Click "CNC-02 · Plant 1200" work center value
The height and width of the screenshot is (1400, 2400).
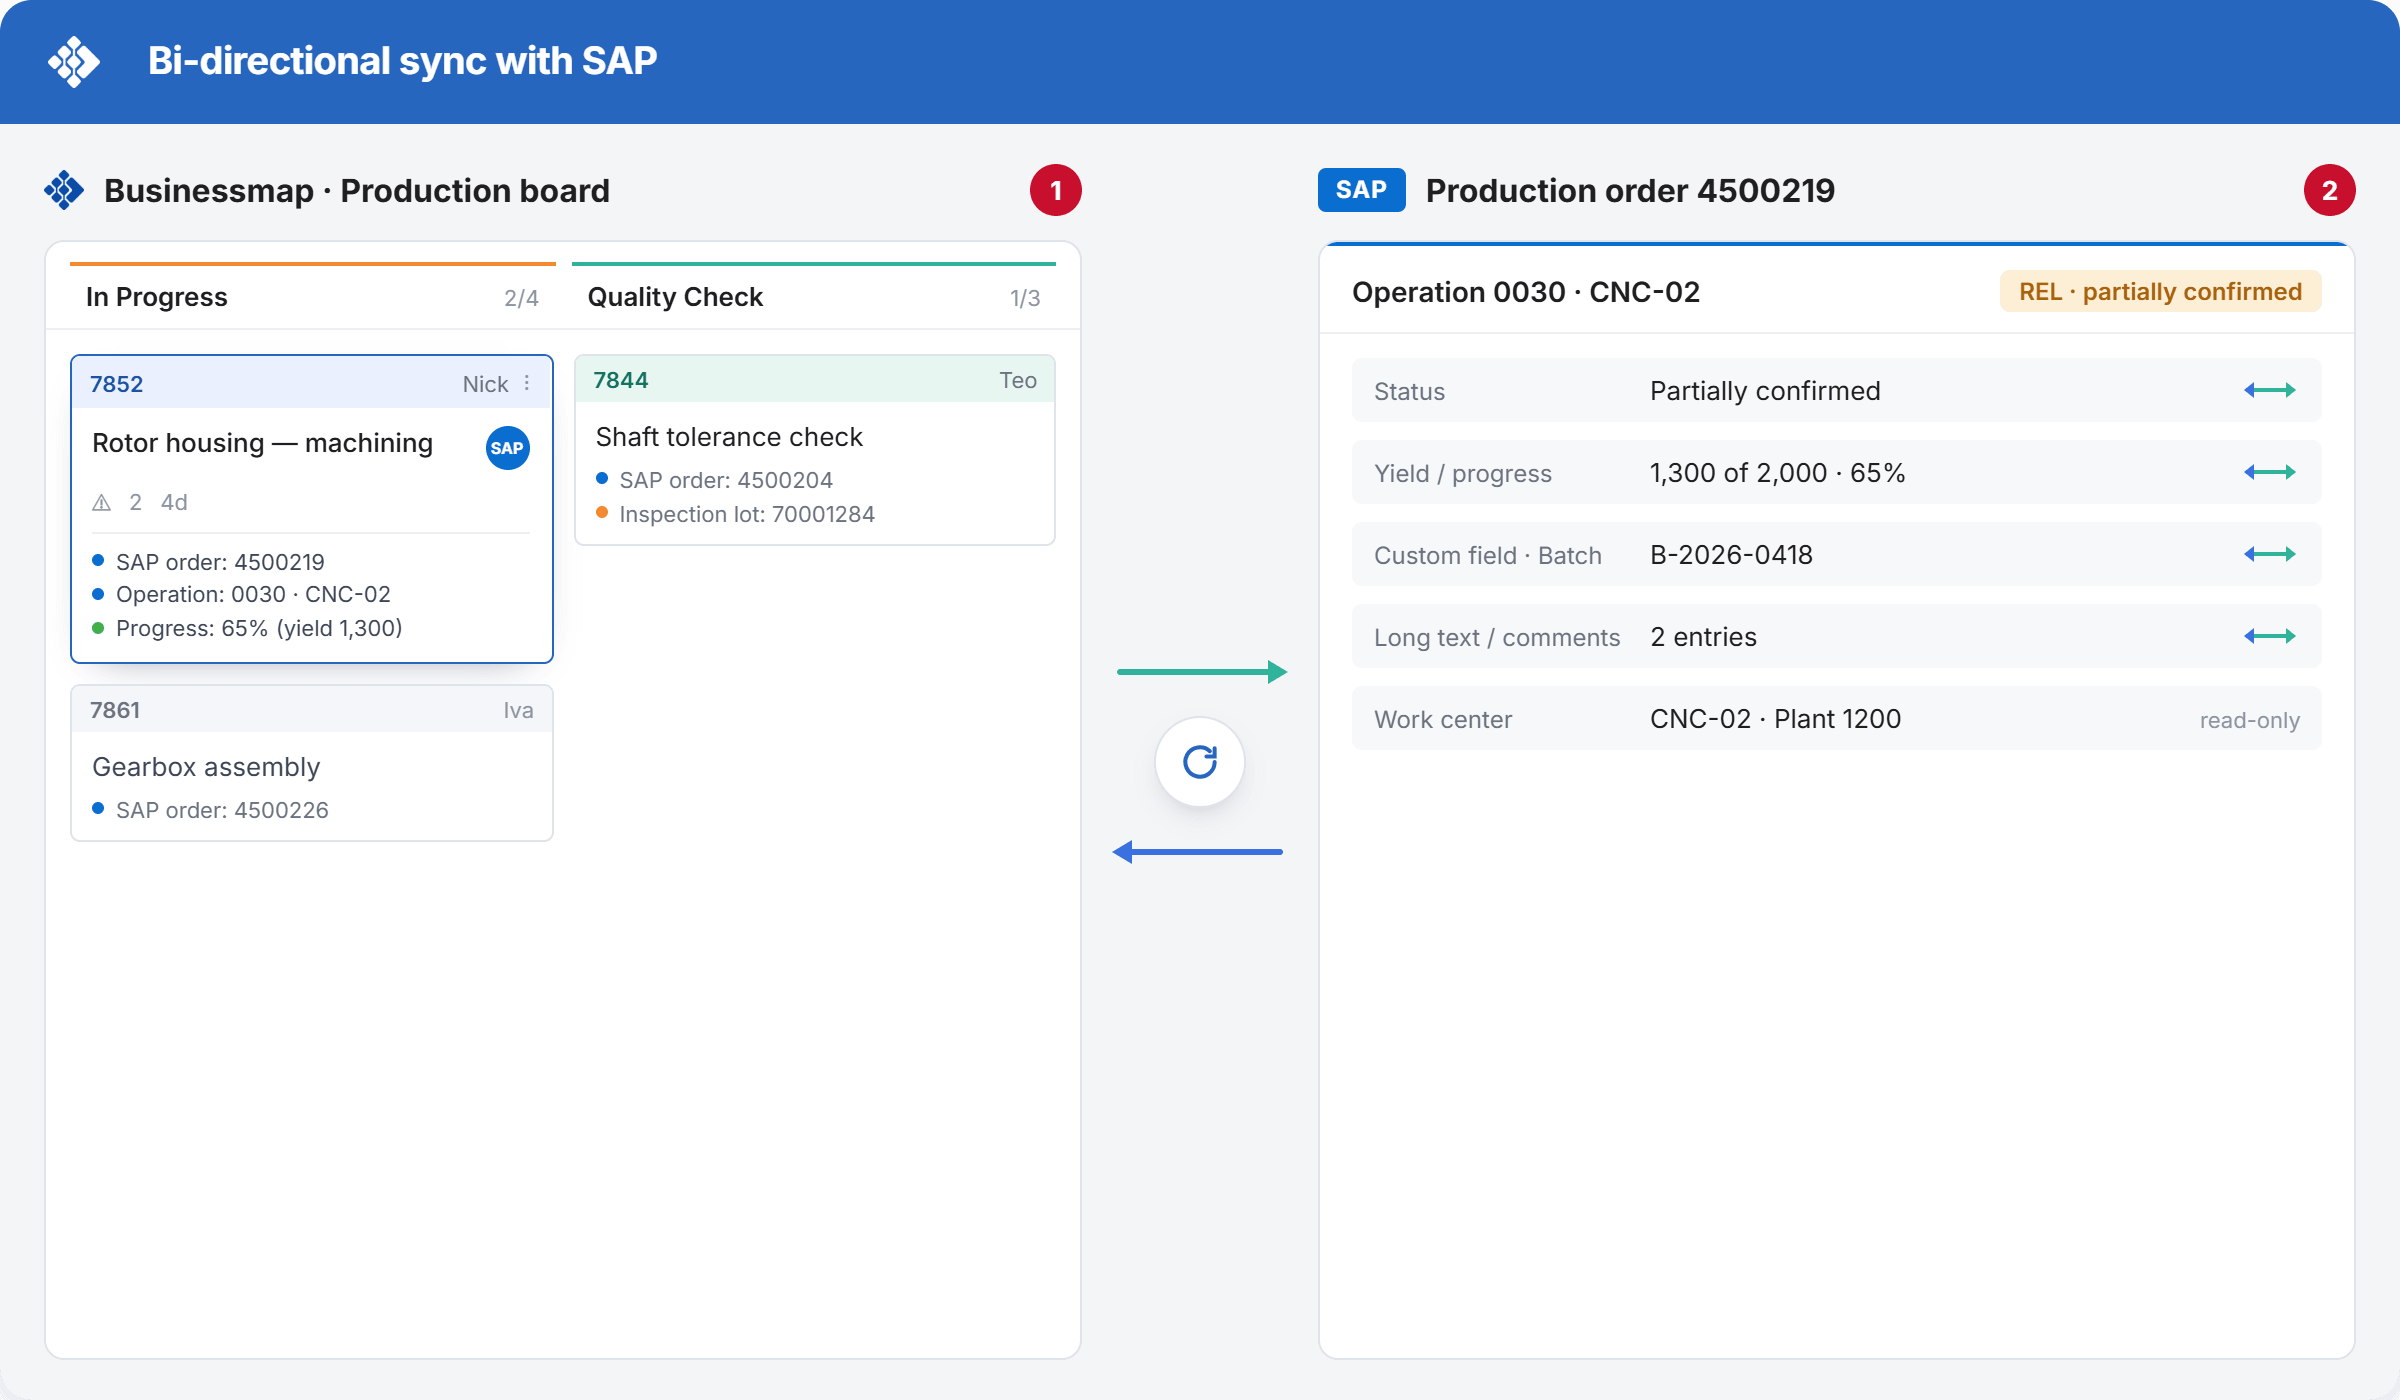(1775, 718)
